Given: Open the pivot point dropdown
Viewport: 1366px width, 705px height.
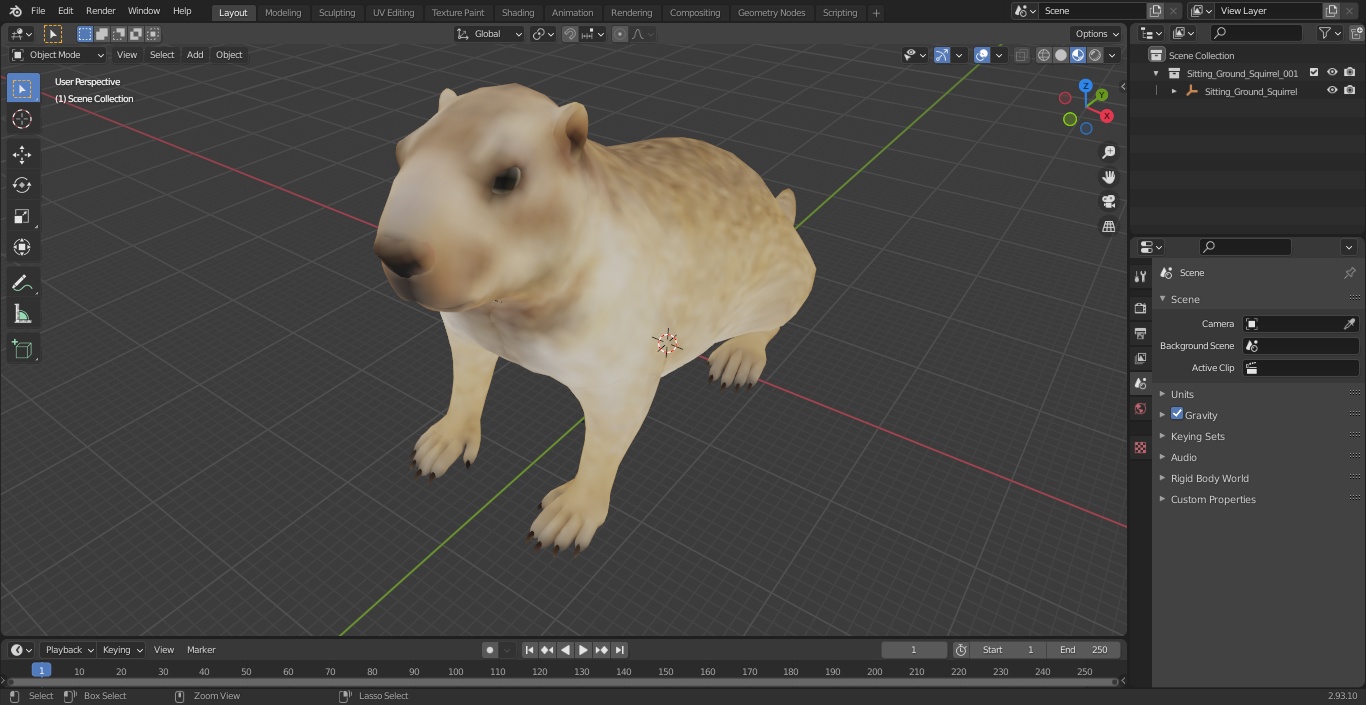Looking at the screenshot, I should point(543,34).
